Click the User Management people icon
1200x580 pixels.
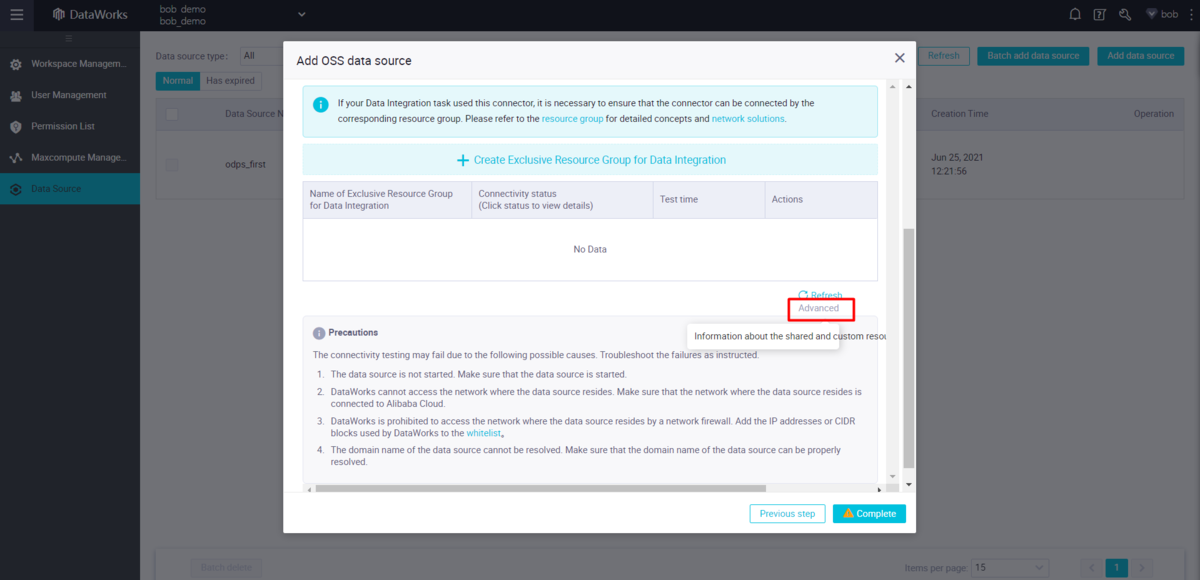15,95
